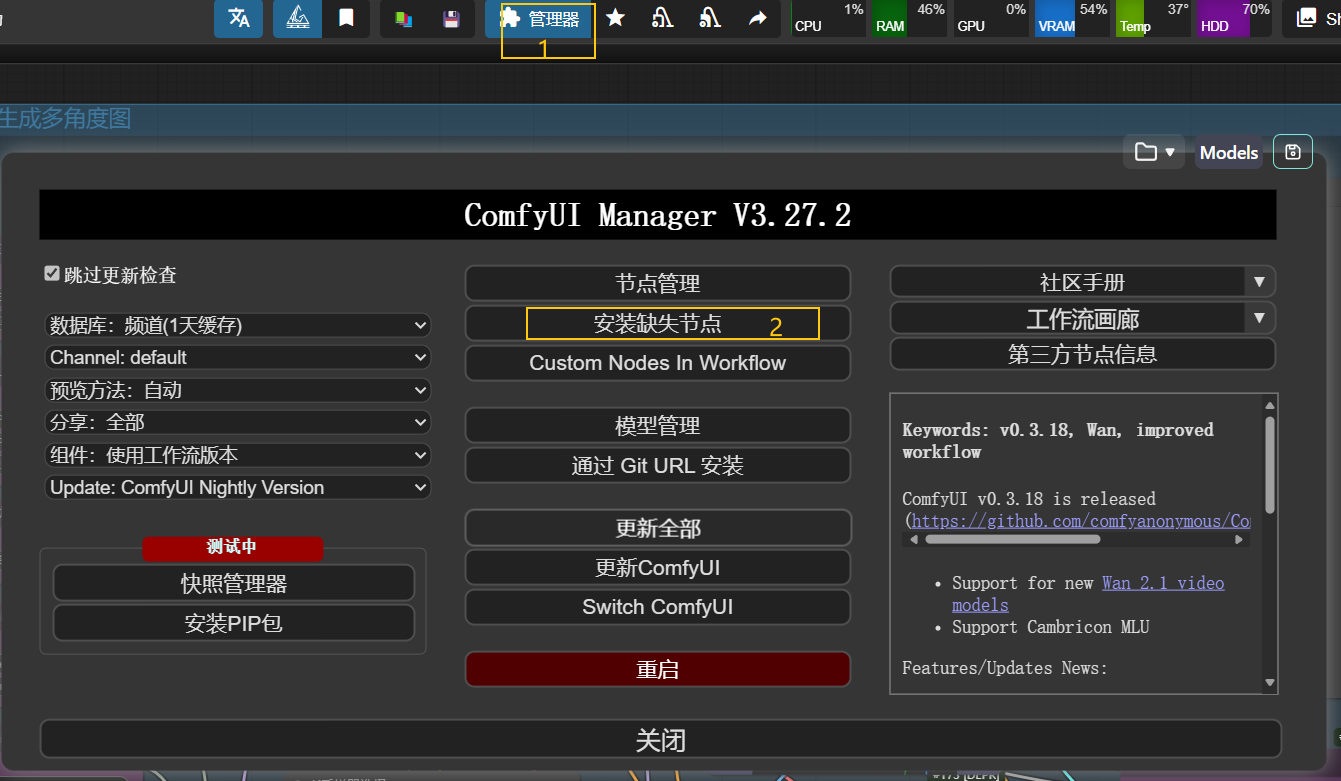Click the VRAM usage monitor
Viewport: 1341px width, 781px height.
(x=1072, y=18)
